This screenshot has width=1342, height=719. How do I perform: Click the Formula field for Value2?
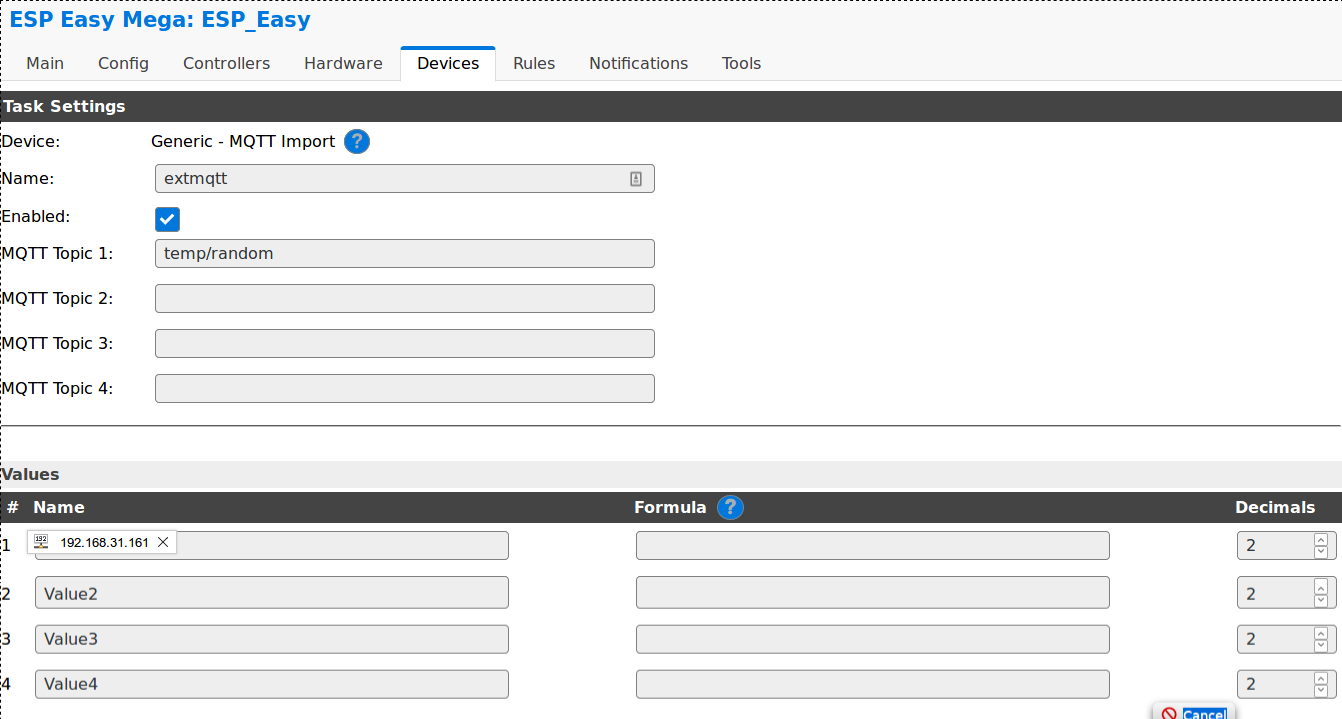click(x=873, y=593)
